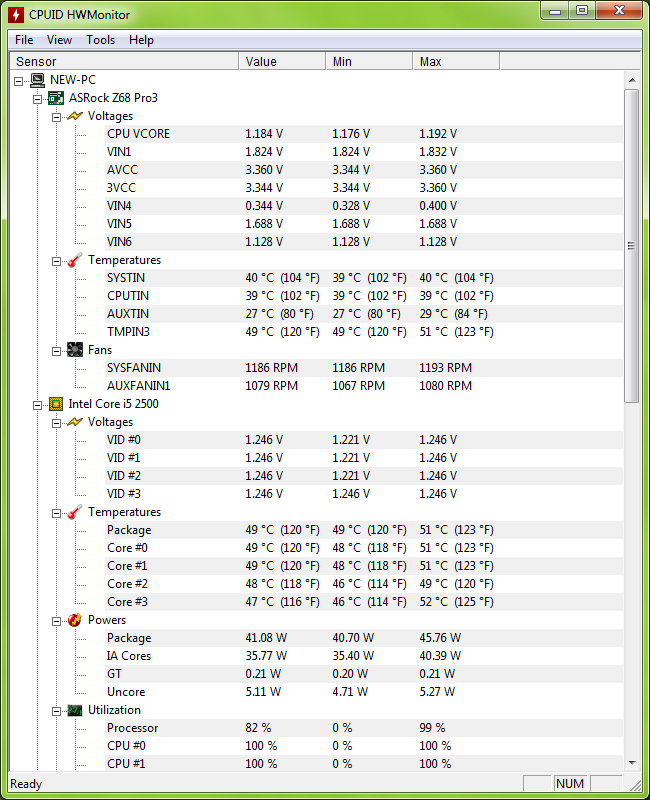Click the Intel Core i5 Voltages lightning icon
The image size is (650, 800).
(75, 422)
